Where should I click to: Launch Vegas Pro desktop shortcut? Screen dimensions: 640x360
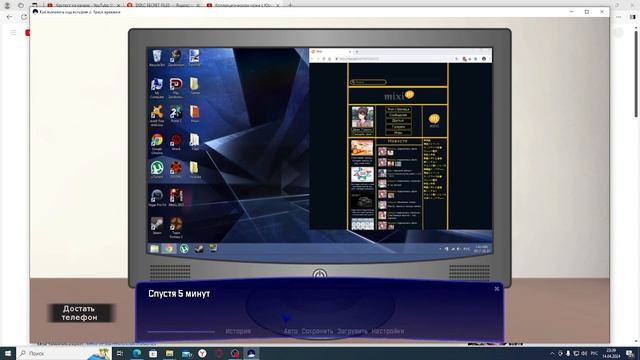(157, 198)
